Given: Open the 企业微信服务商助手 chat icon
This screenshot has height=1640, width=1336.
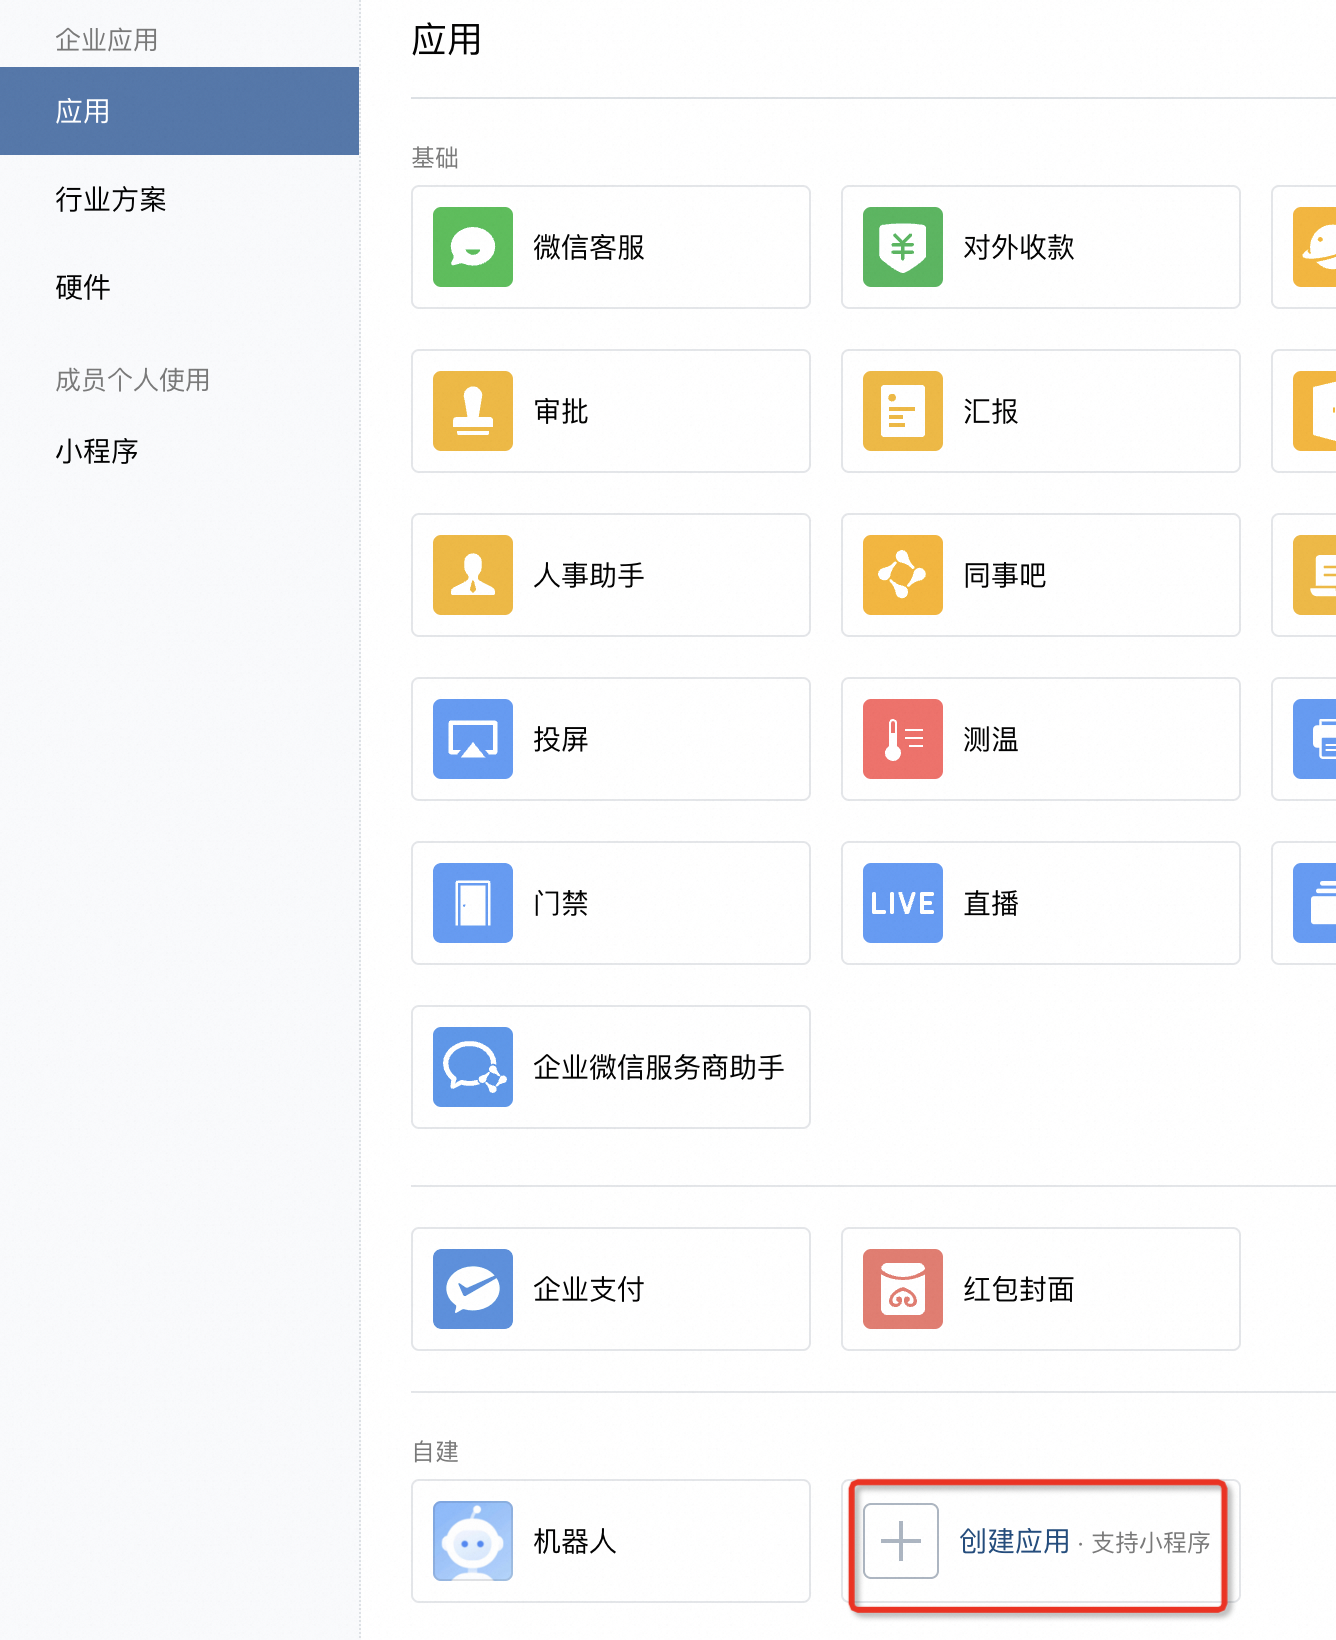Looking at the screenshot, I should click(x=473, y=1067).
